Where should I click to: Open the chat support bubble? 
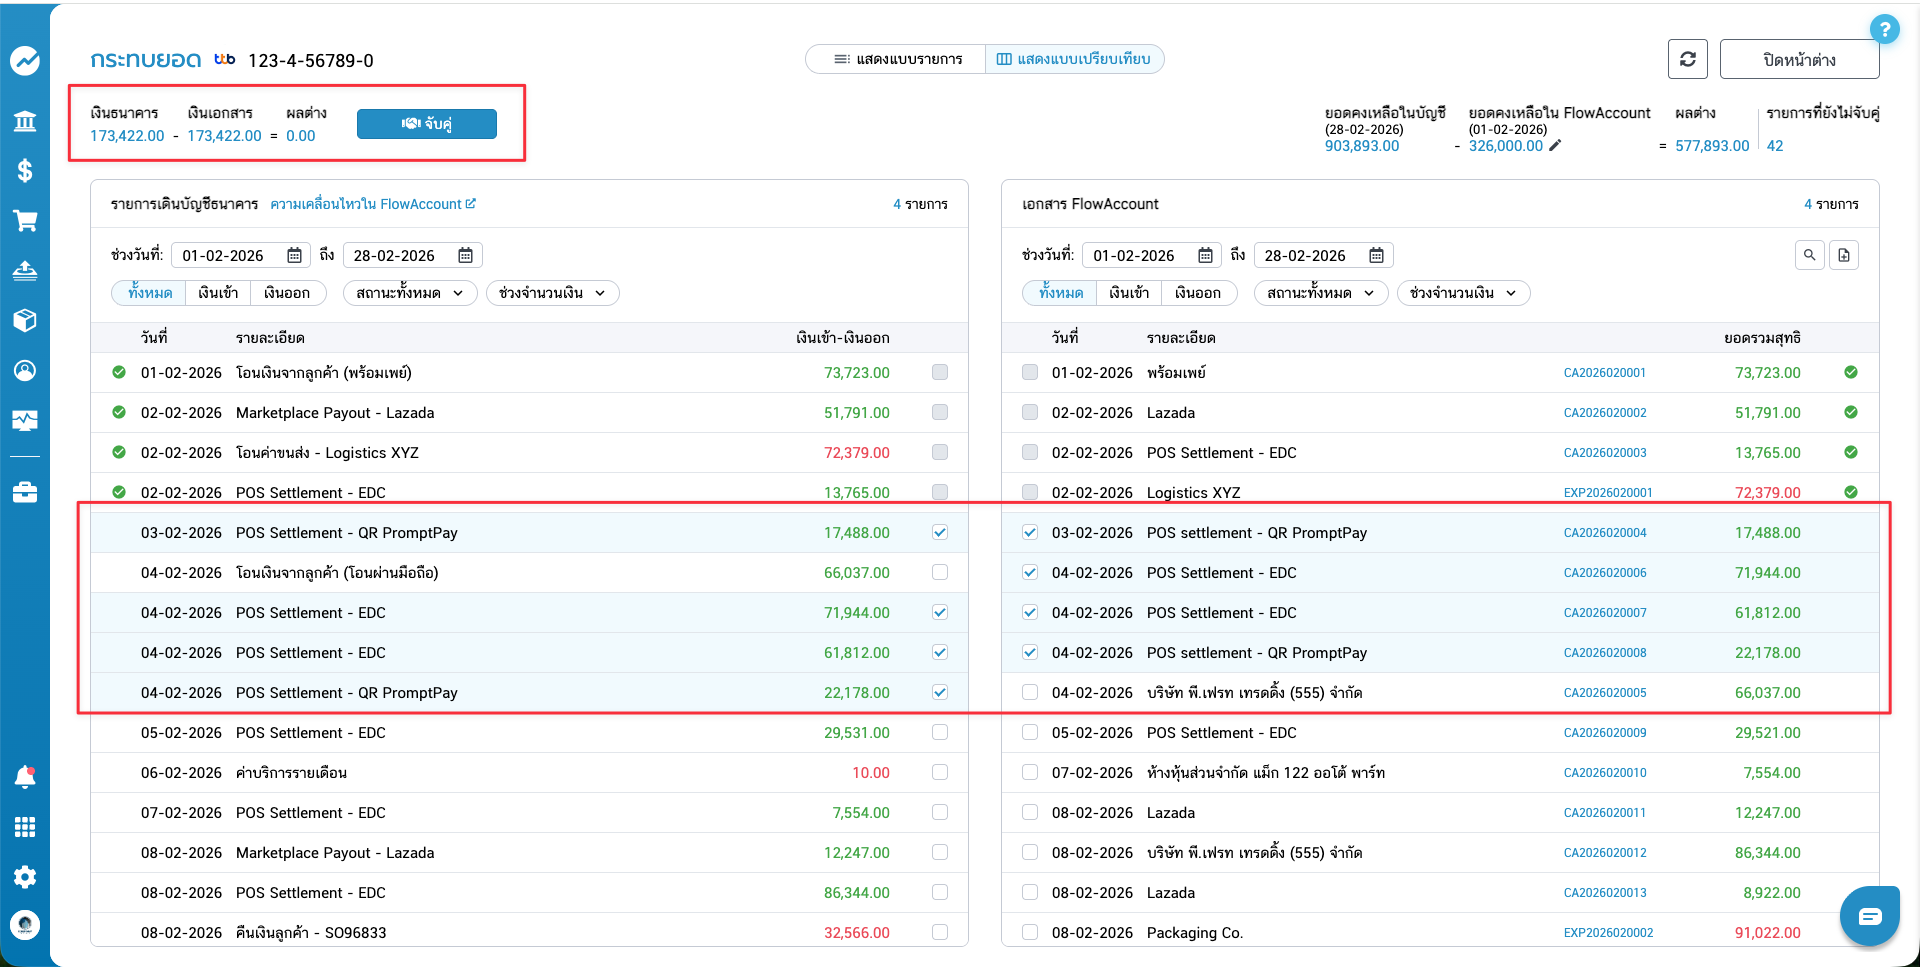(1869, 916)
